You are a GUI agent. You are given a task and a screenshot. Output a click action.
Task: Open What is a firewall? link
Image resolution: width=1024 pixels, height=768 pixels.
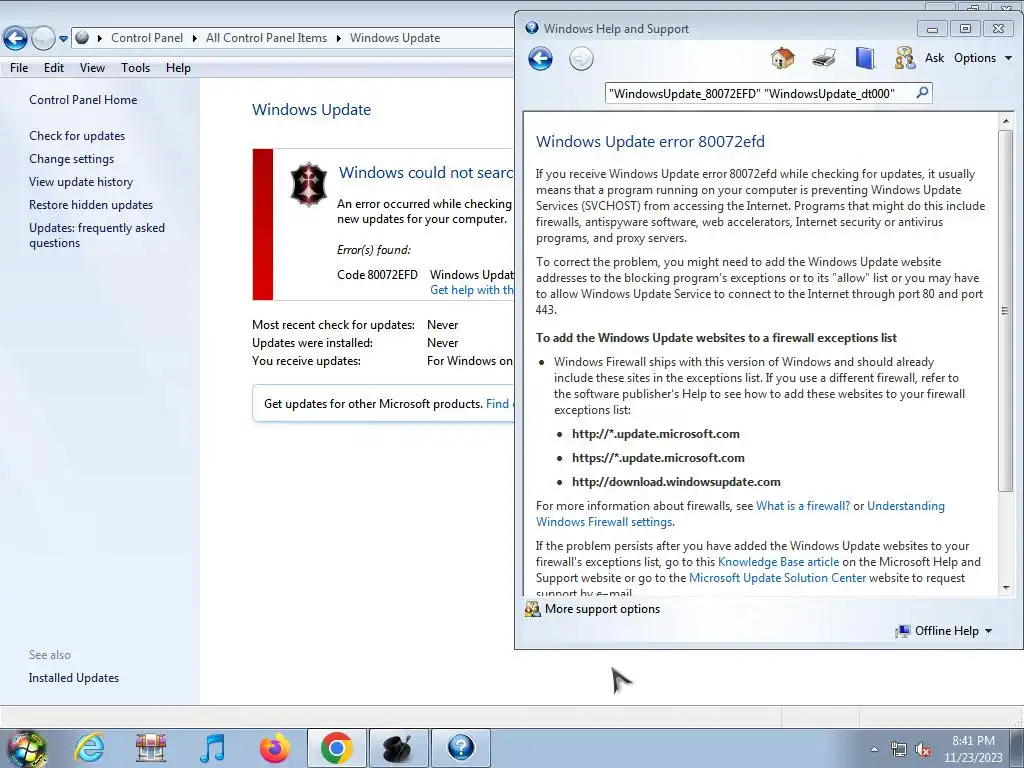tap(803, 505)
